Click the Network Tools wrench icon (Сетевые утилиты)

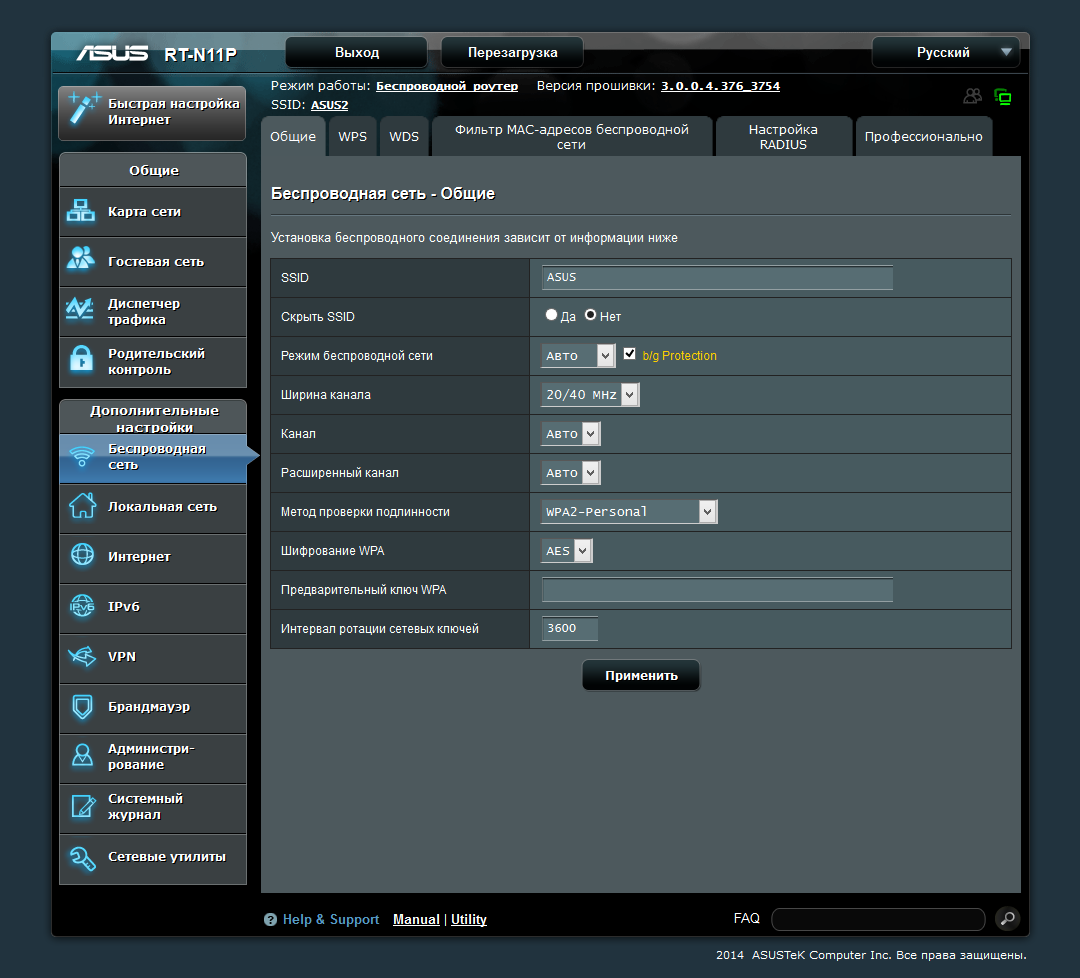click(83, 857)
